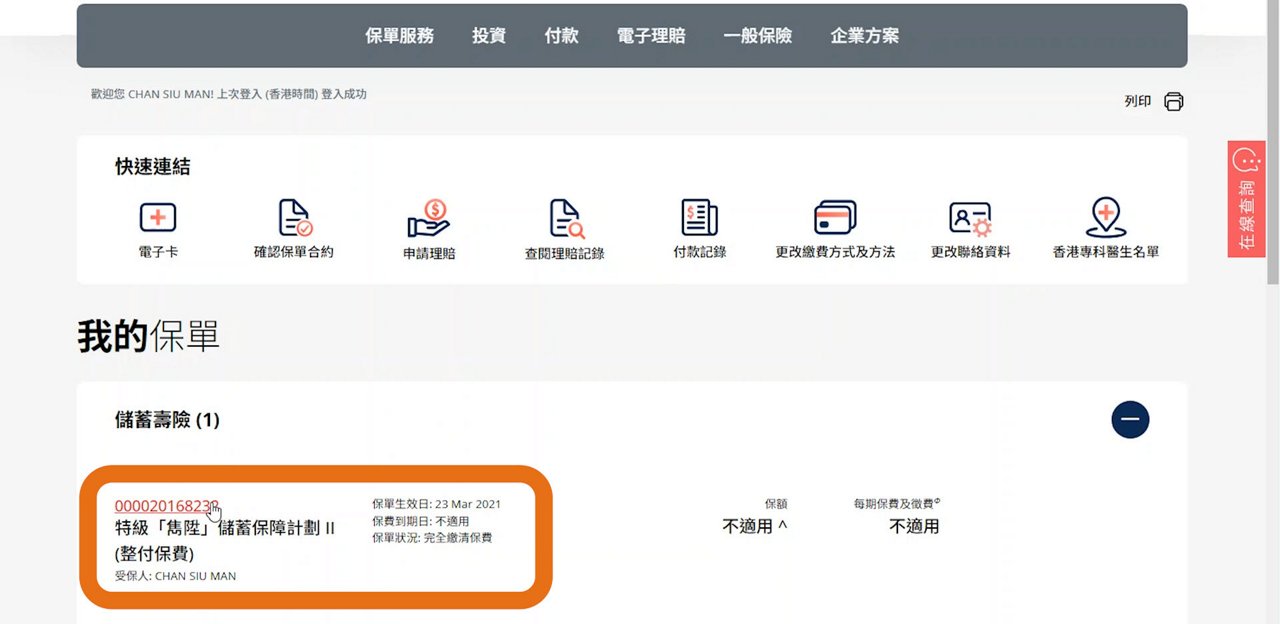Click the 儲蓄壽險 (1) section heading
Image resolution: width=1280 pixels, height=624 pixels.
coord(167,420)
